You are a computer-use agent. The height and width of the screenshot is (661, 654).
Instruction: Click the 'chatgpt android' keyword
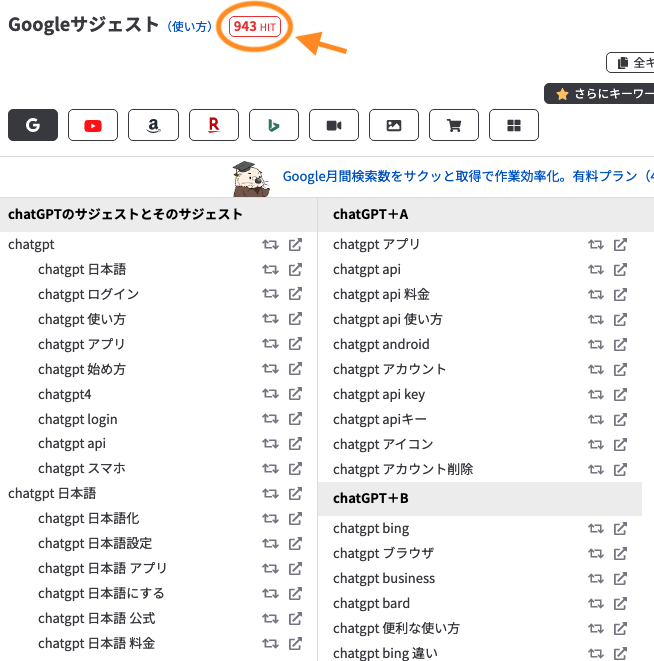[381, 344]
